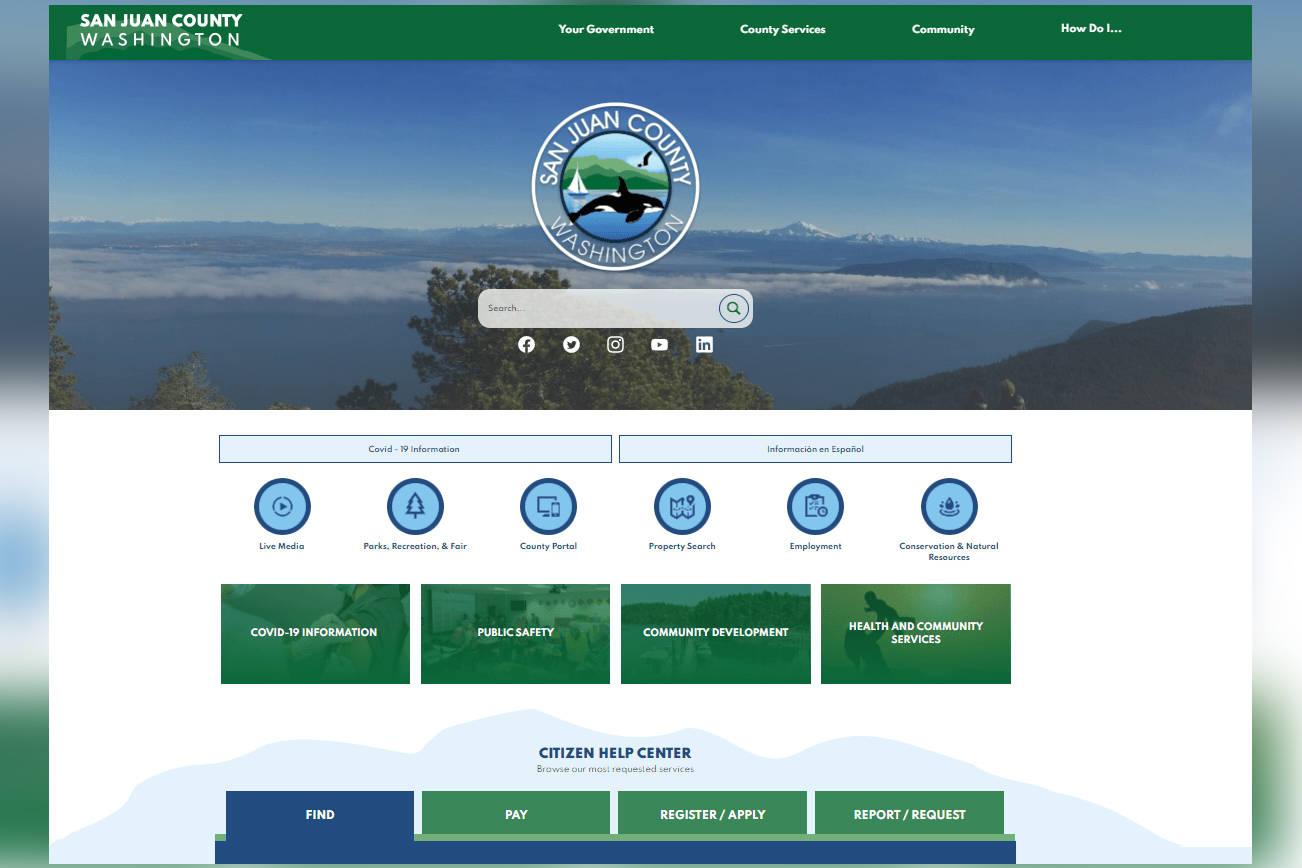1302x868 pixels.
Task: Open the County Portal devices icon
Action: [x=548, y=506]
